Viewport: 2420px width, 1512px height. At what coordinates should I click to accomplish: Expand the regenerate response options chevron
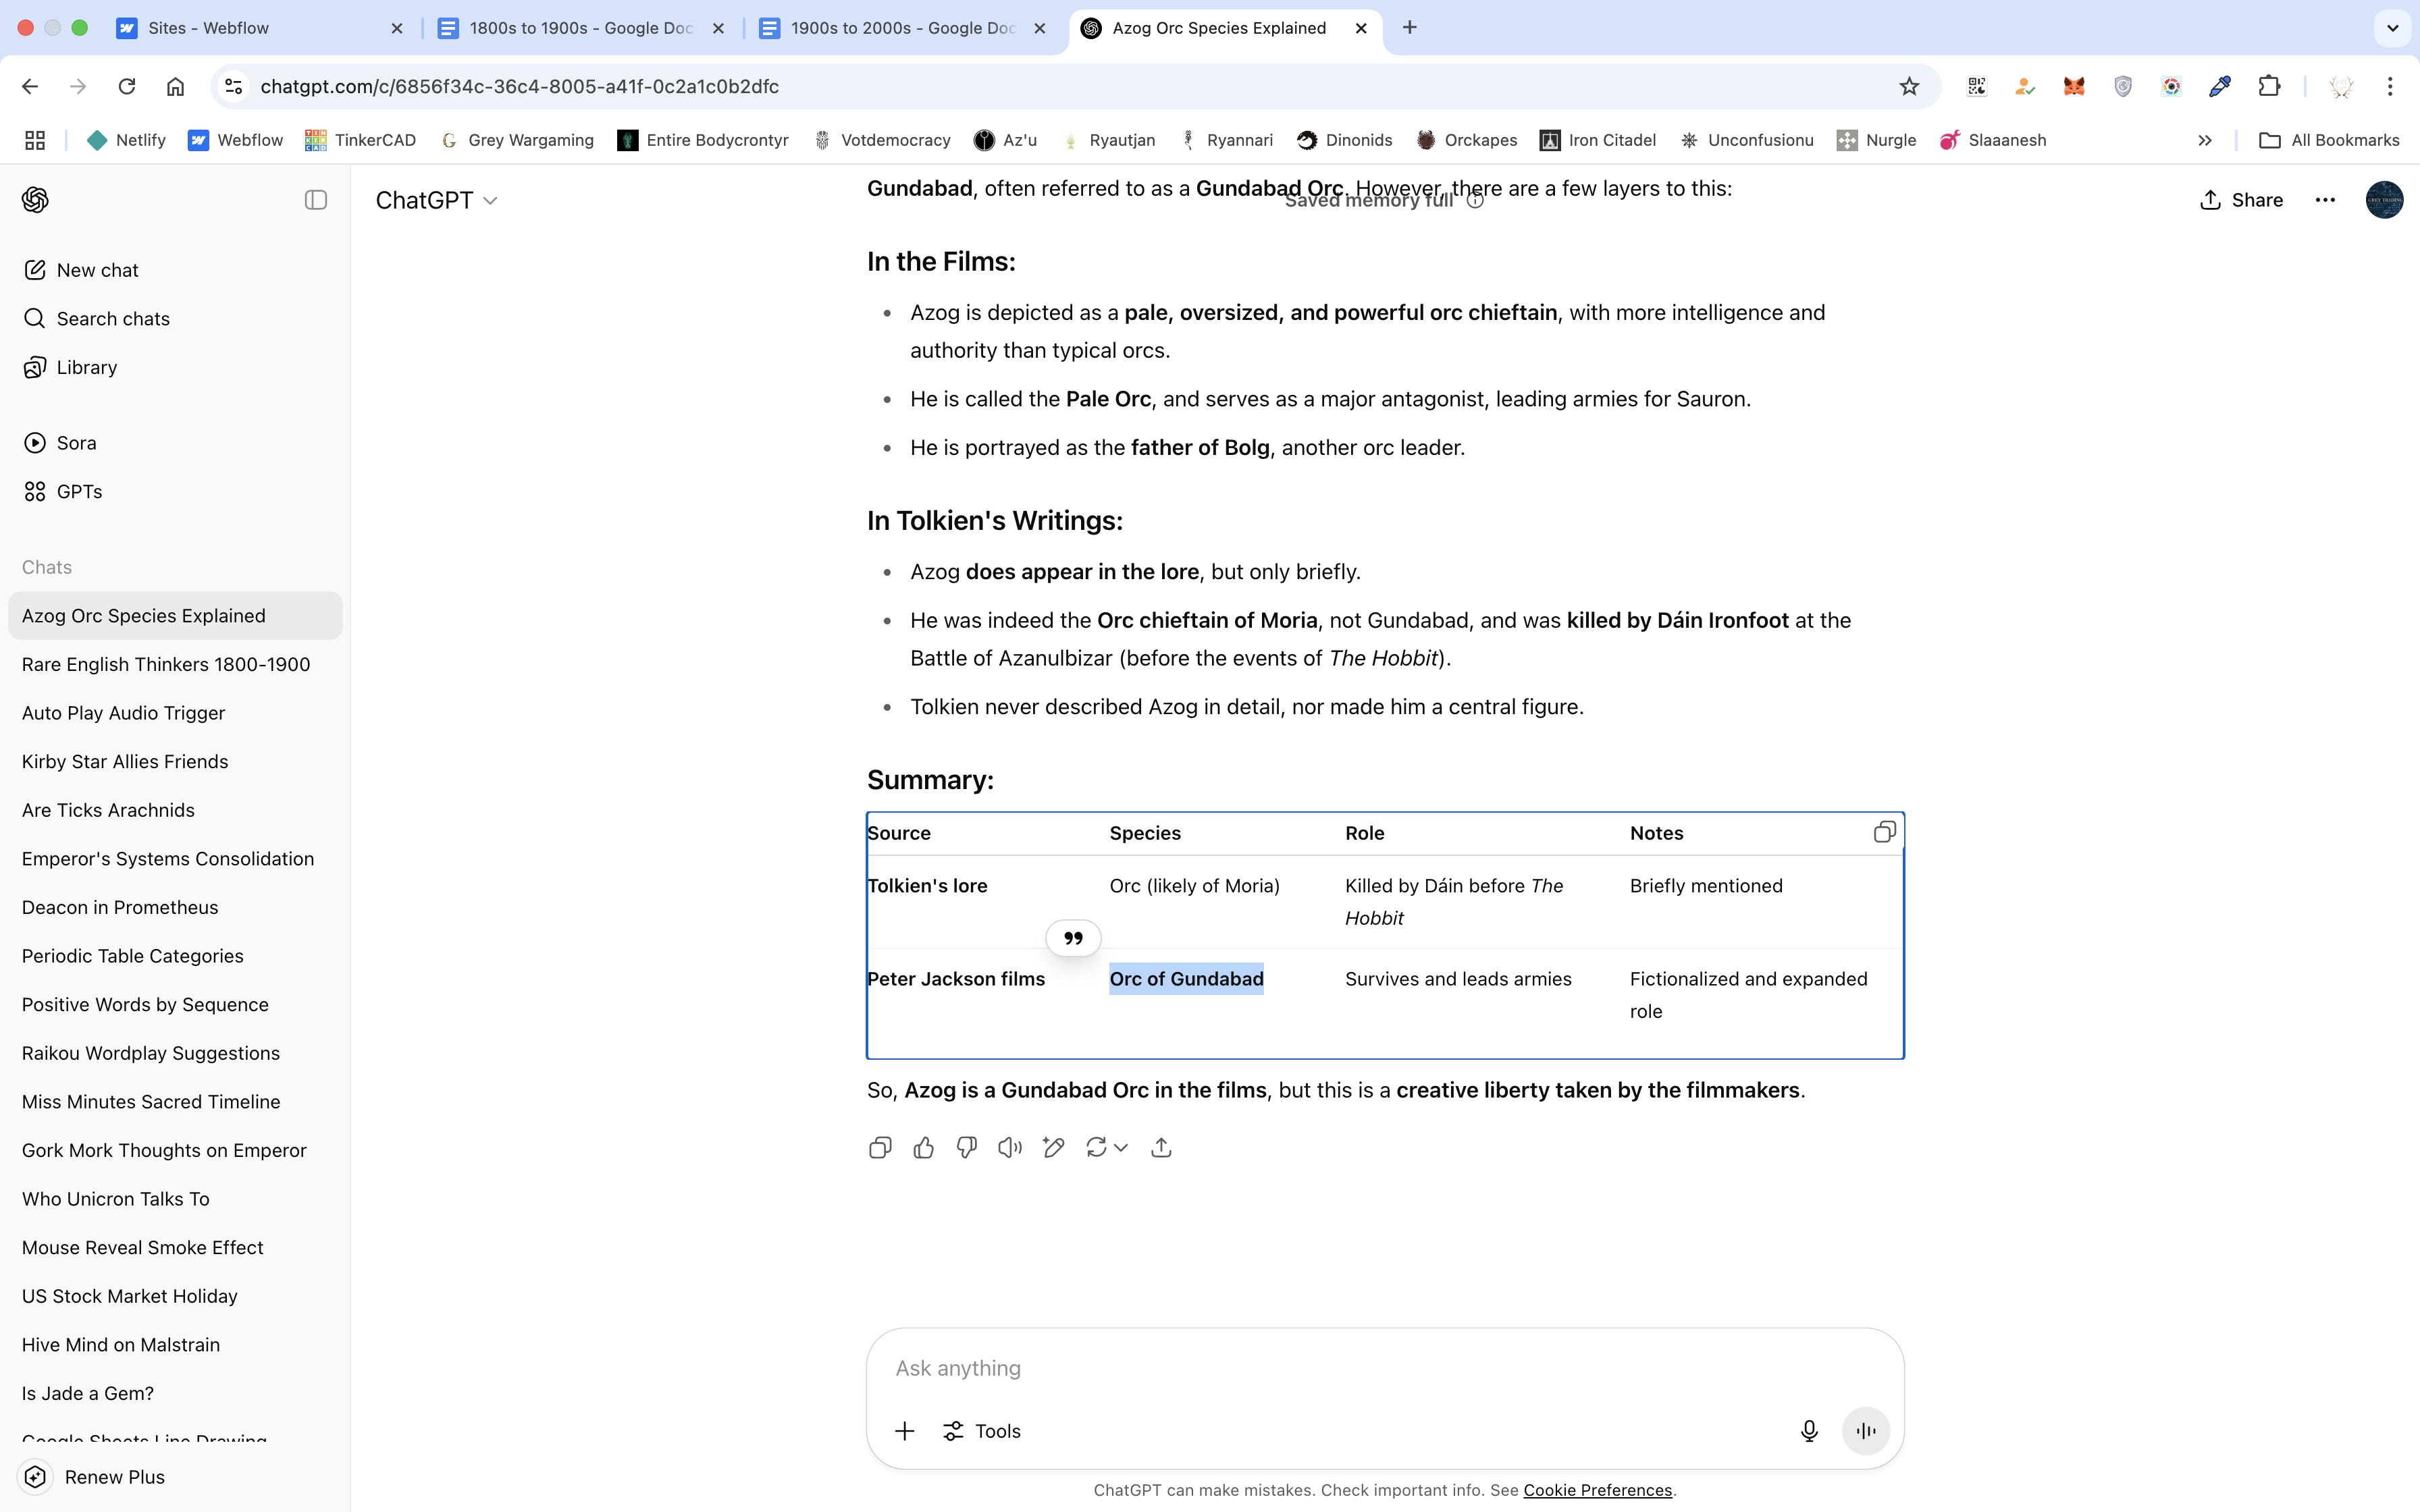click(1121, 1147)
